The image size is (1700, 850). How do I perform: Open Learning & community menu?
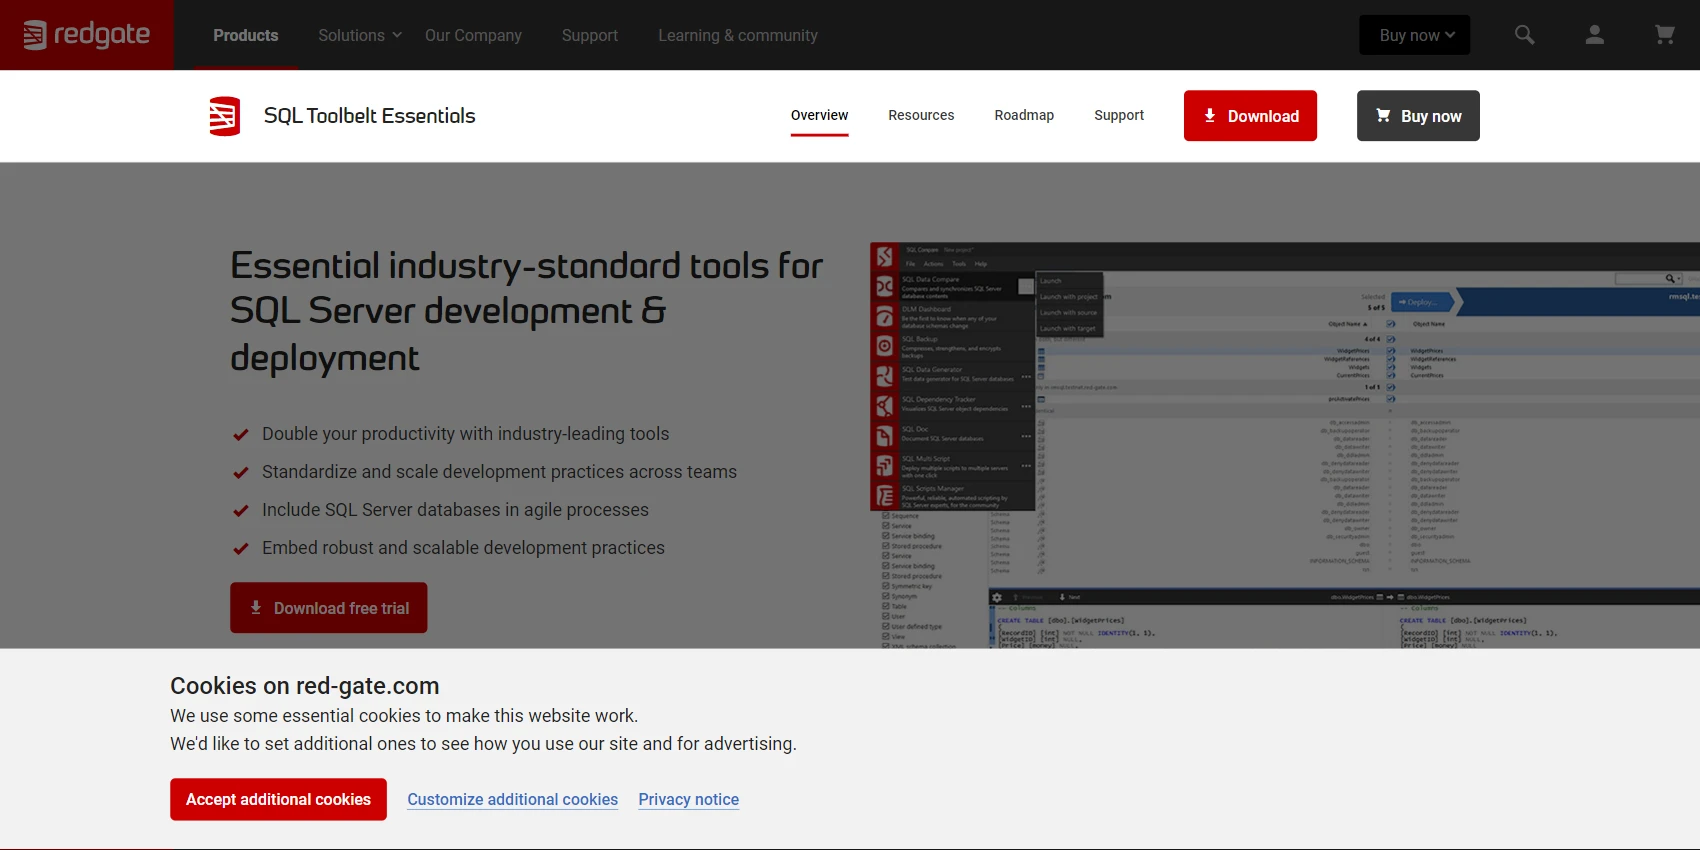pyautogui.click(x=738, y=35)
